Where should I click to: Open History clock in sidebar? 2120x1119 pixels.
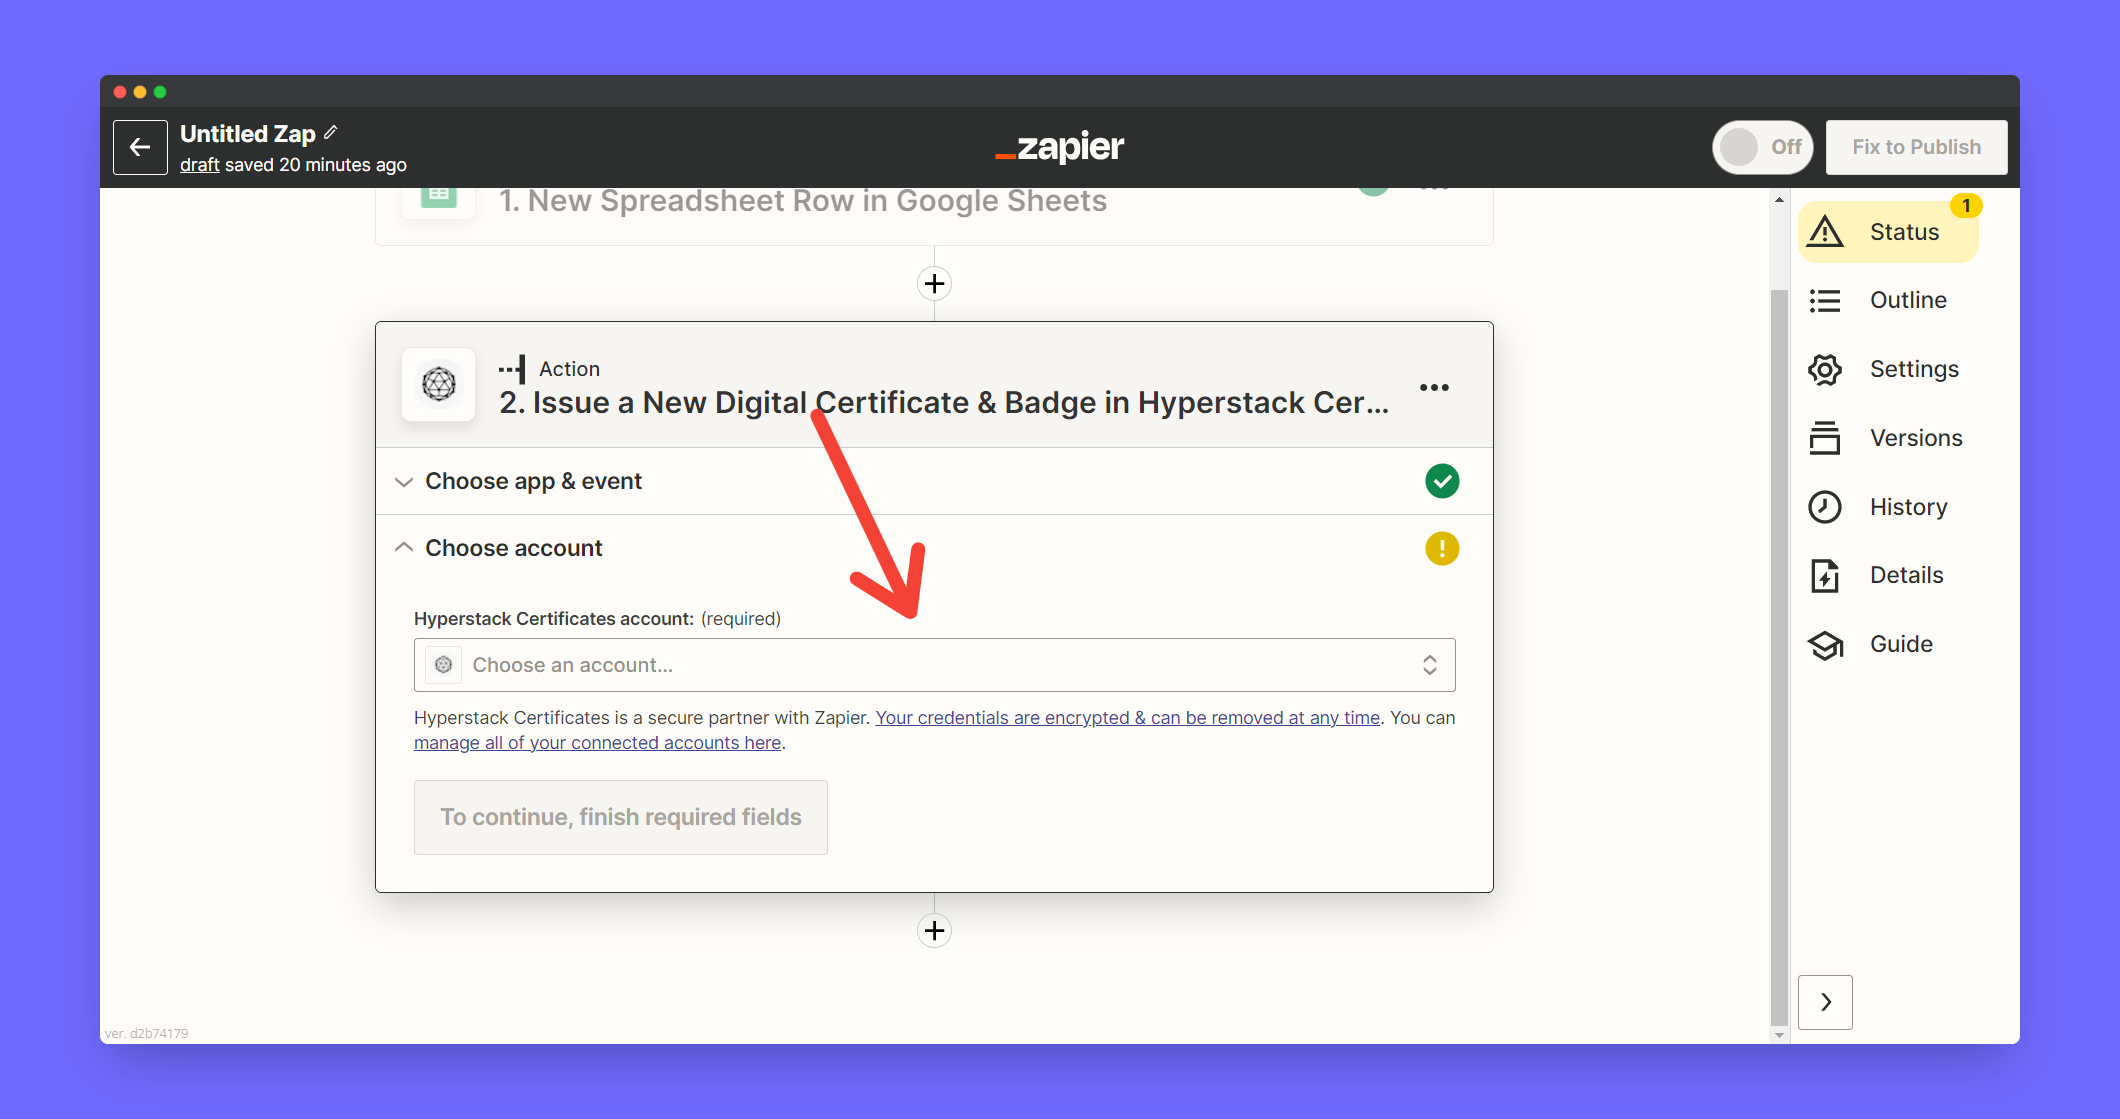point(1825,507)
